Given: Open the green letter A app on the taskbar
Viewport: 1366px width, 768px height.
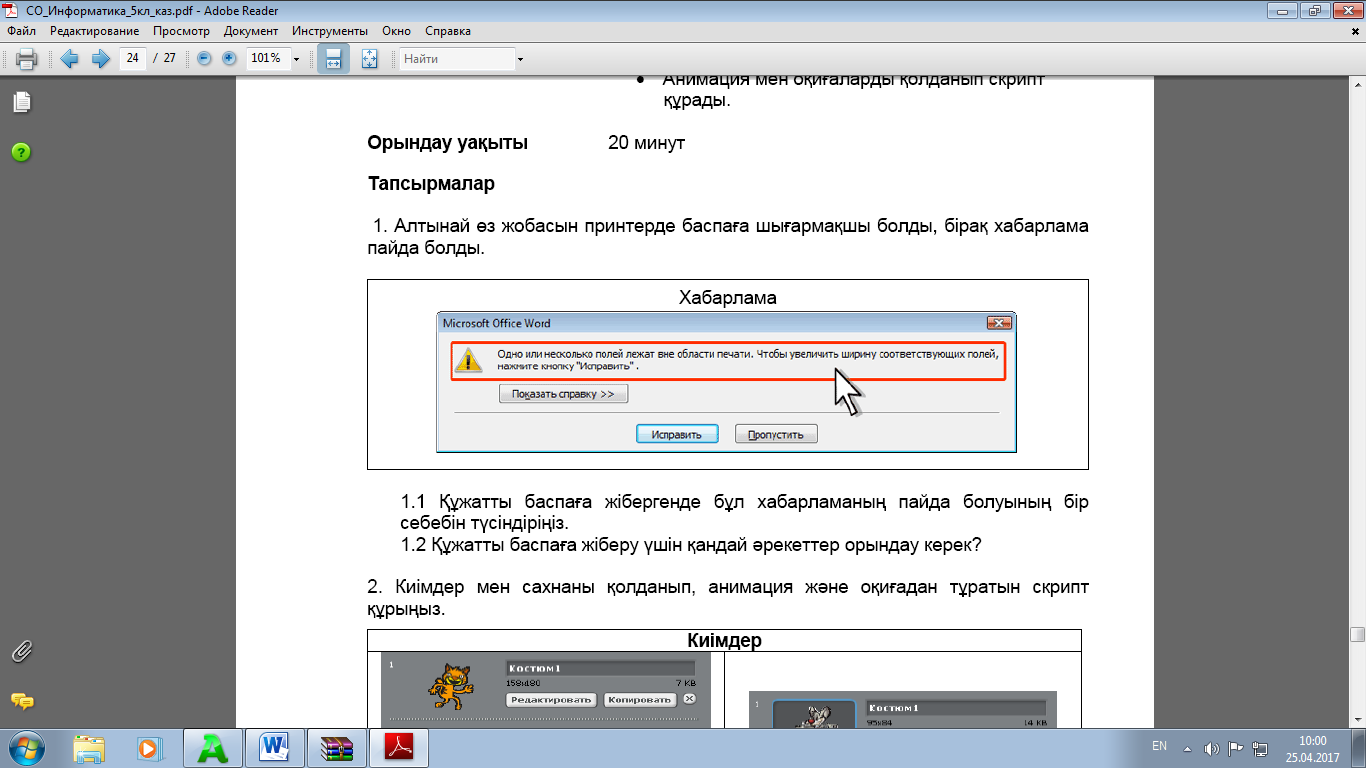Looking at the screenshot, I should pos(214,747).
